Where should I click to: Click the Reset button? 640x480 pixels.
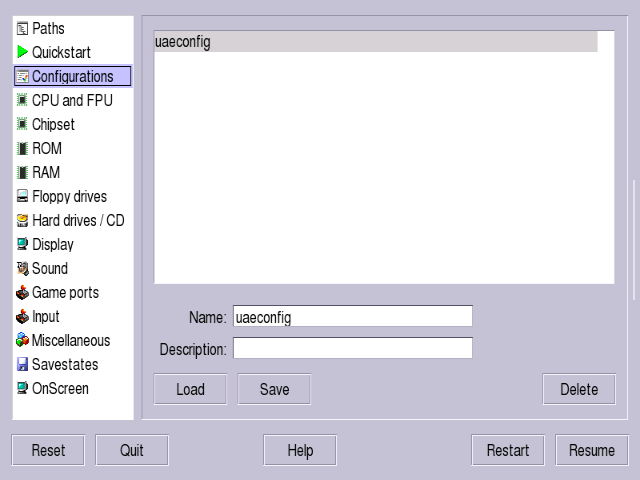(48, 450)
